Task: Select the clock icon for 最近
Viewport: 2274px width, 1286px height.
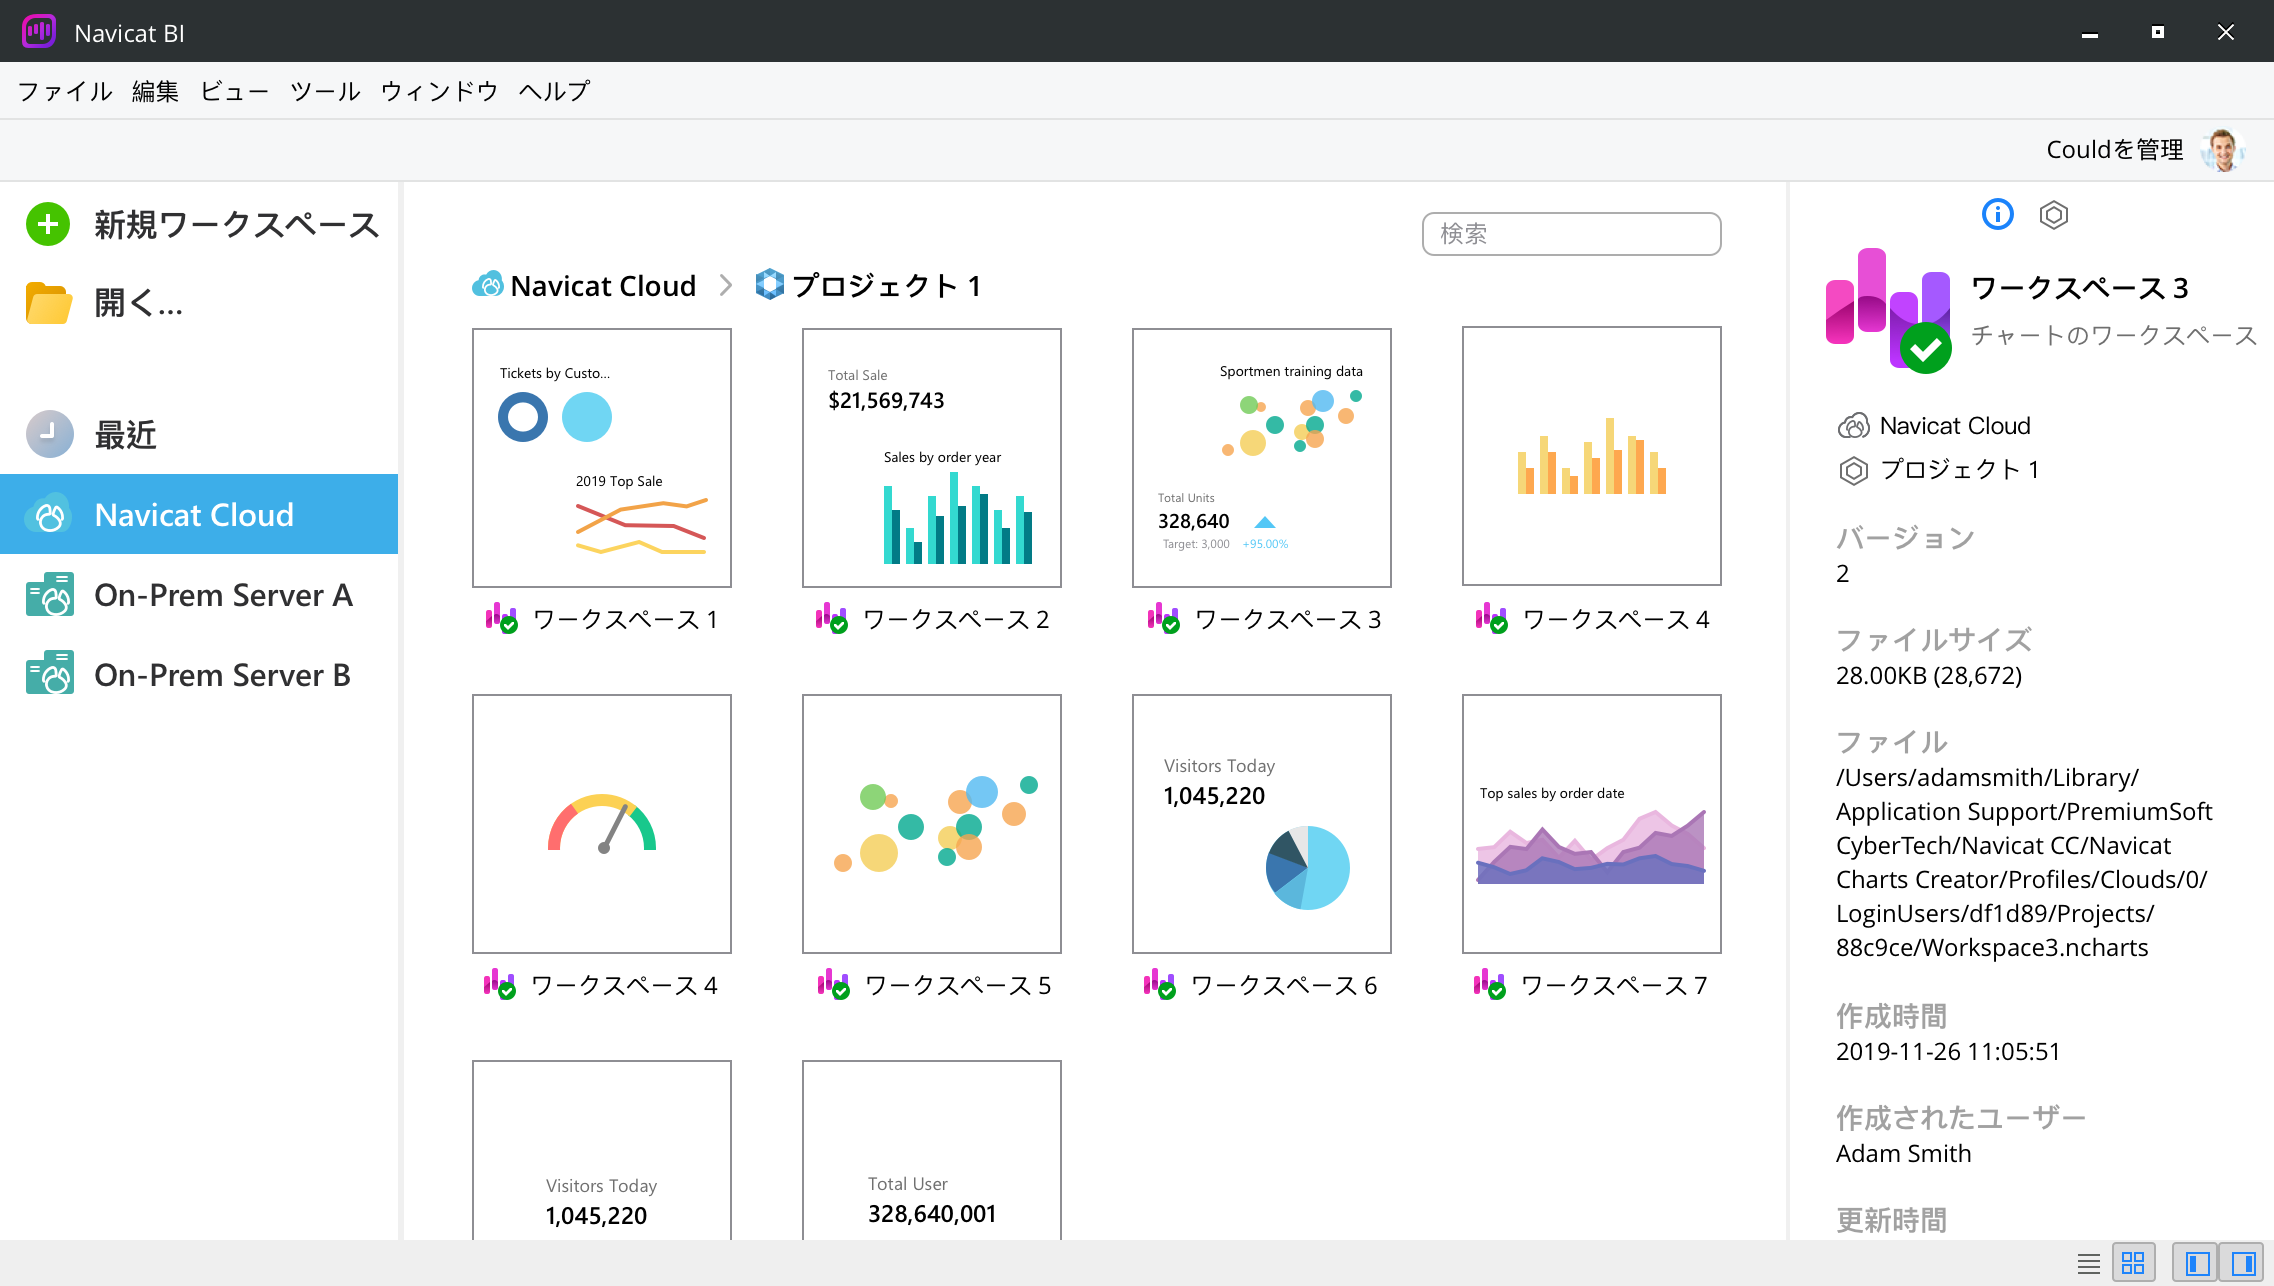Action: point(49,434)
